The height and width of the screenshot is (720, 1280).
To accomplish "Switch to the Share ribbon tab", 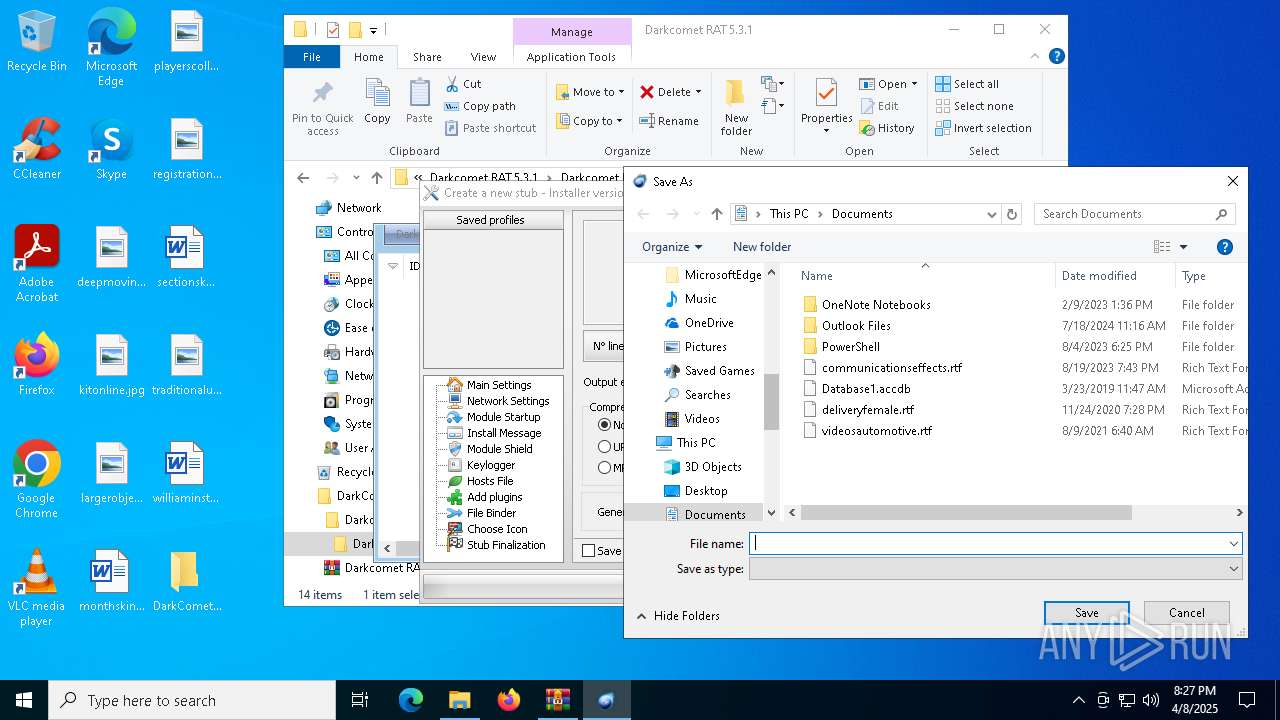I will point(427,57).
